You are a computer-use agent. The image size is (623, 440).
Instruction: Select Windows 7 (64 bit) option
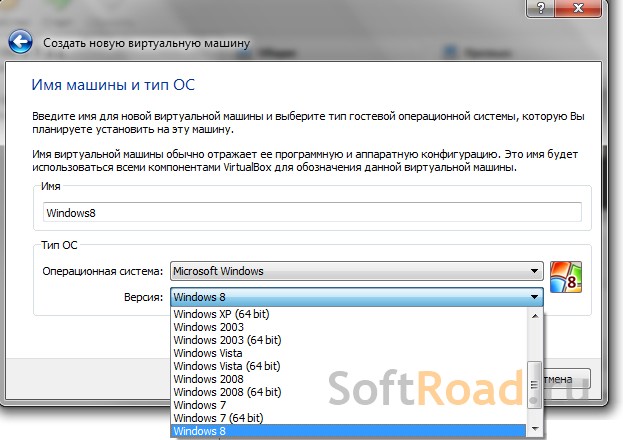point(349,418)
